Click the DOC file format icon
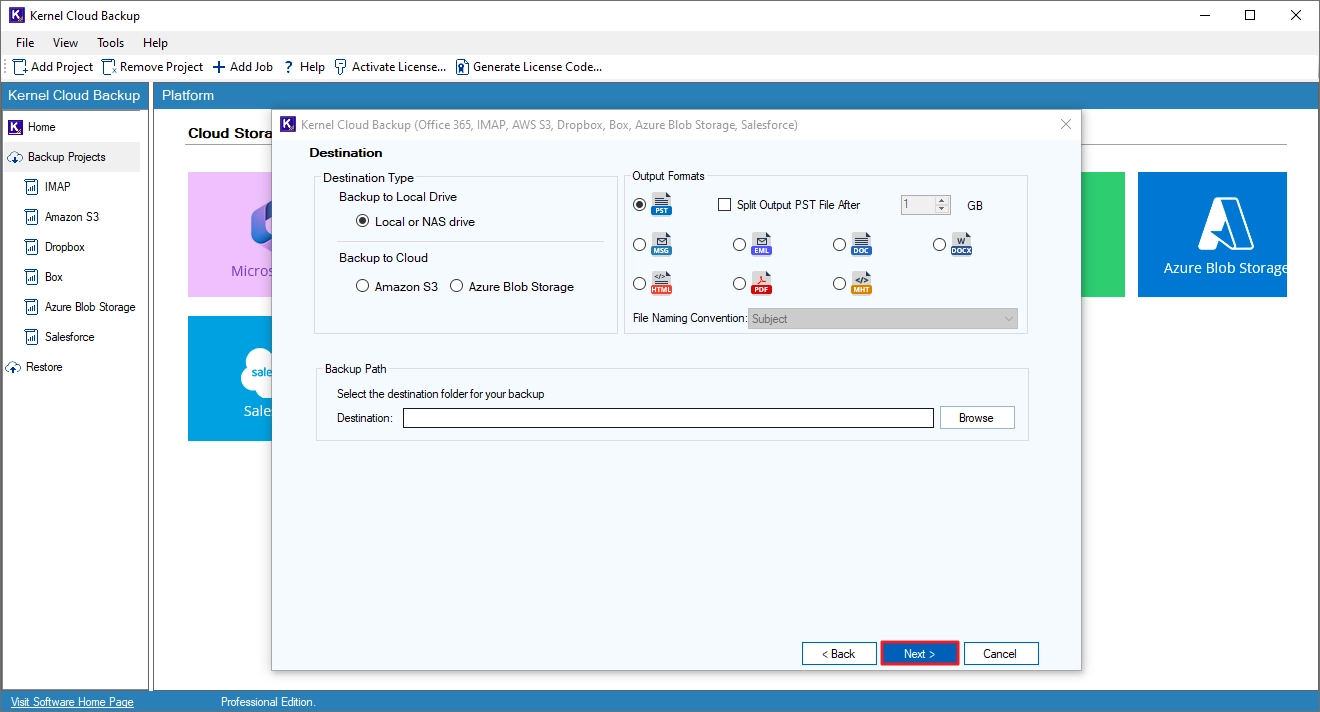The image size is (1320, 712). click(862, 244)
